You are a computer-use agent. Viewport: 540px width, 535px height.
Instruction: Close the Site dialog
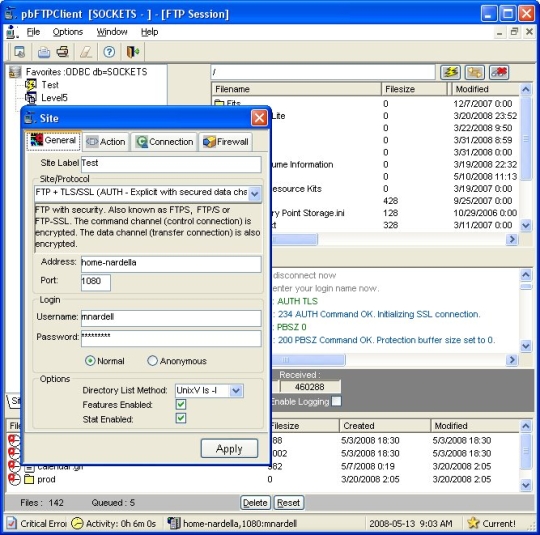click(259, 118)
